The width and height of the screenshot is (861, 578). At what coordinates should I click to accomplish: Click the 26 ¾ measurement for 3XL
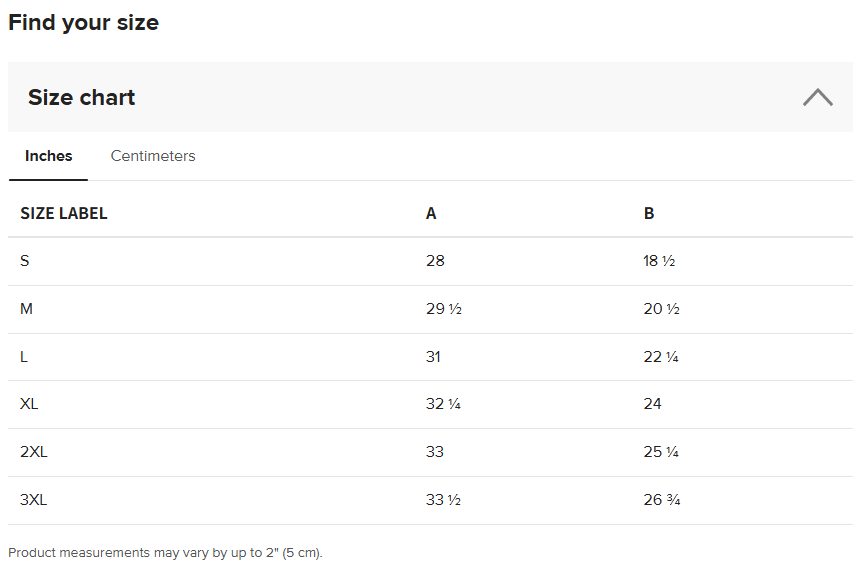pos(662,500)
